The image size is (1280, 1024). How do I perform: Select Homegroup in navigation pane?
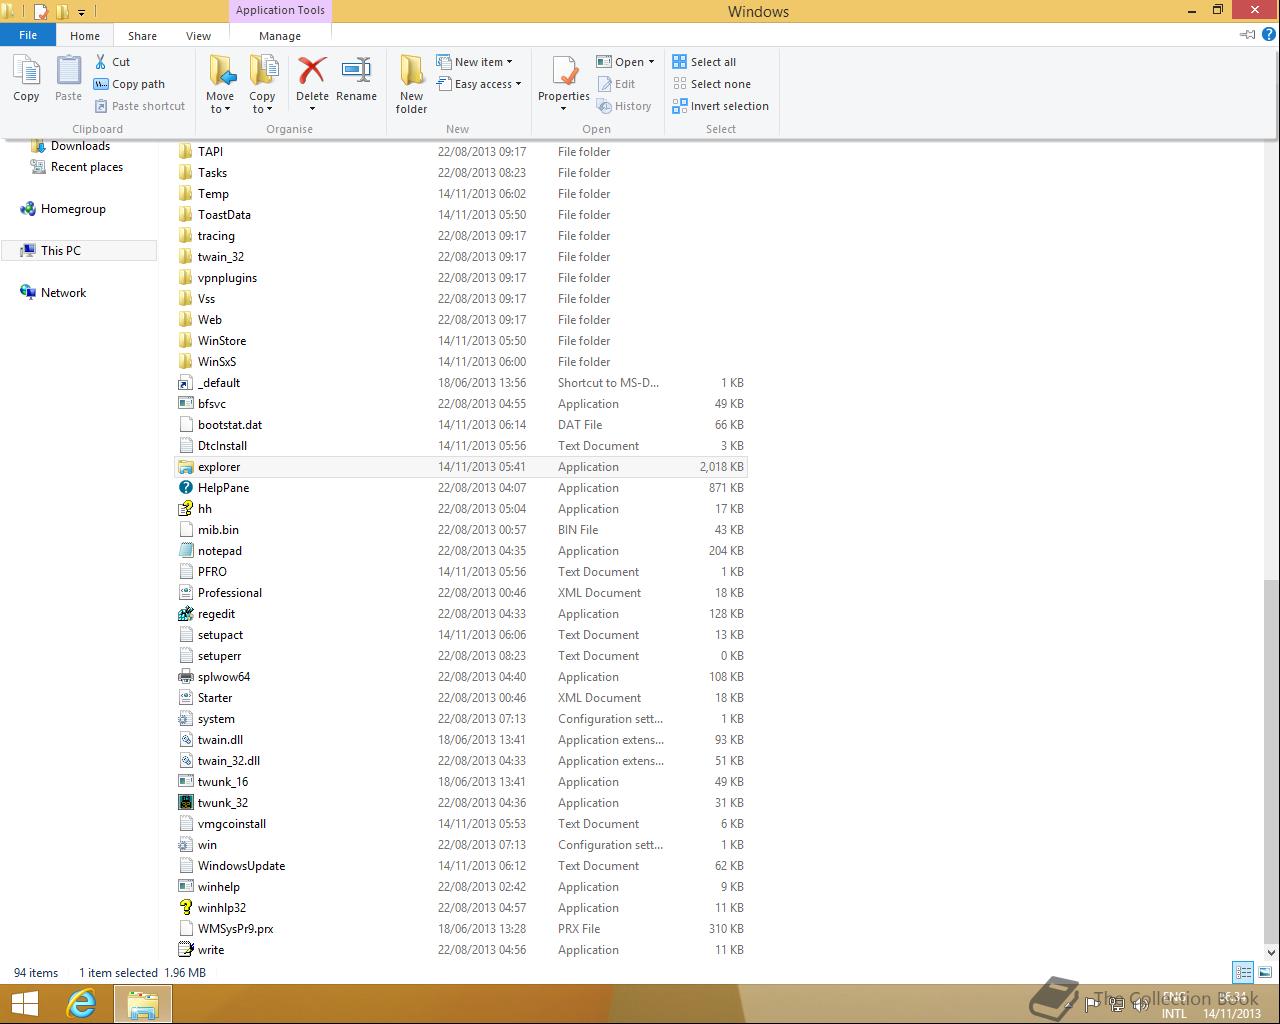pos(73,209)
